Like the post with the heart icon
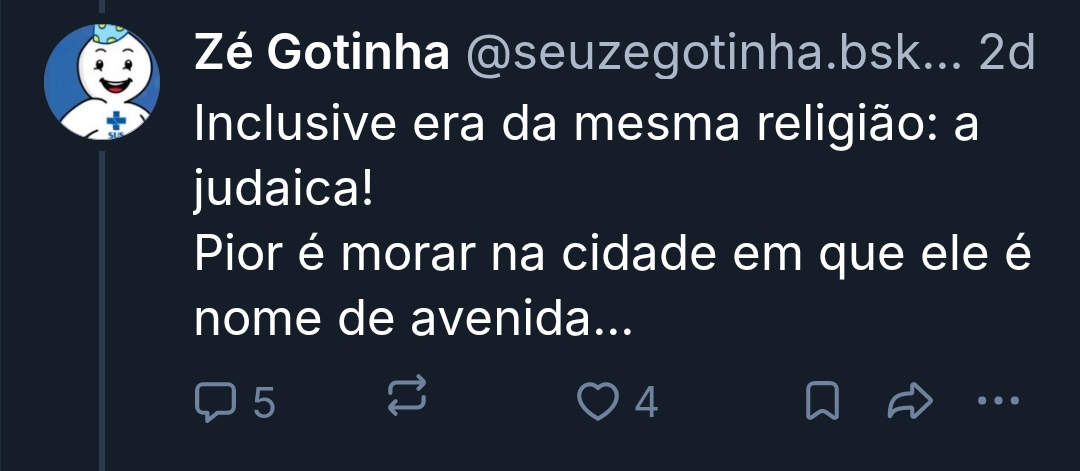The image size is (1080, 471). (x=598, y=402)
